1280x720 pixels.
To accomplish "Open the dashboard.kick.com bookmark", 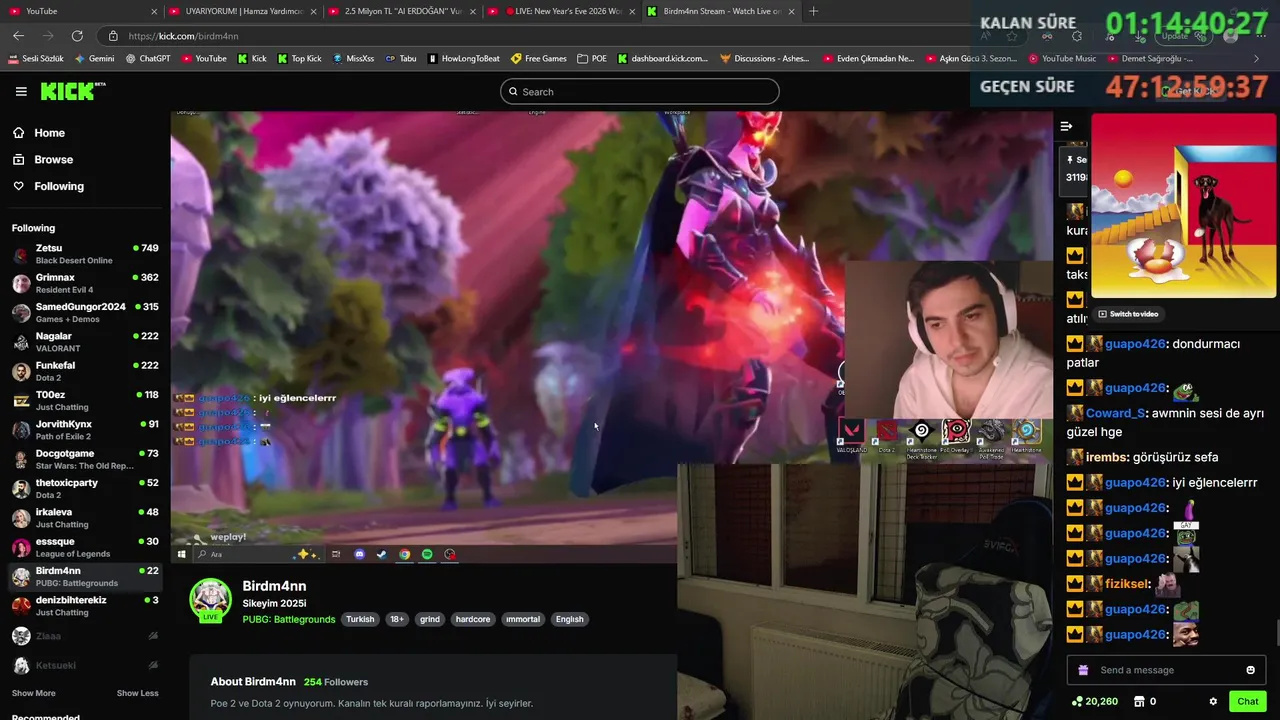I will (663, 59).
